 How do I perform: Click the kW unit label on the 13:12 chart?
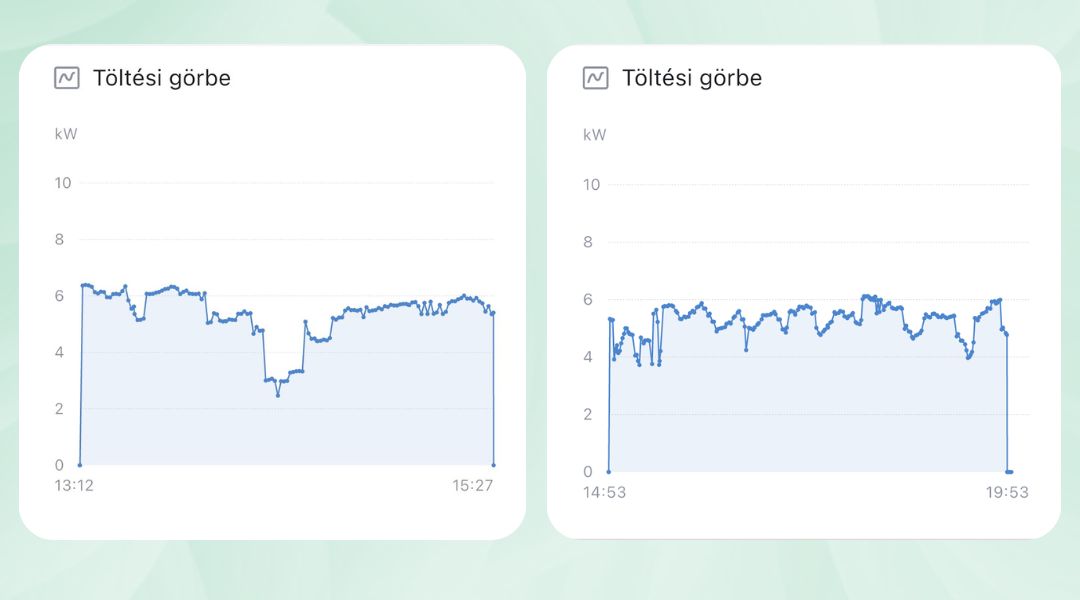point(65,133)
